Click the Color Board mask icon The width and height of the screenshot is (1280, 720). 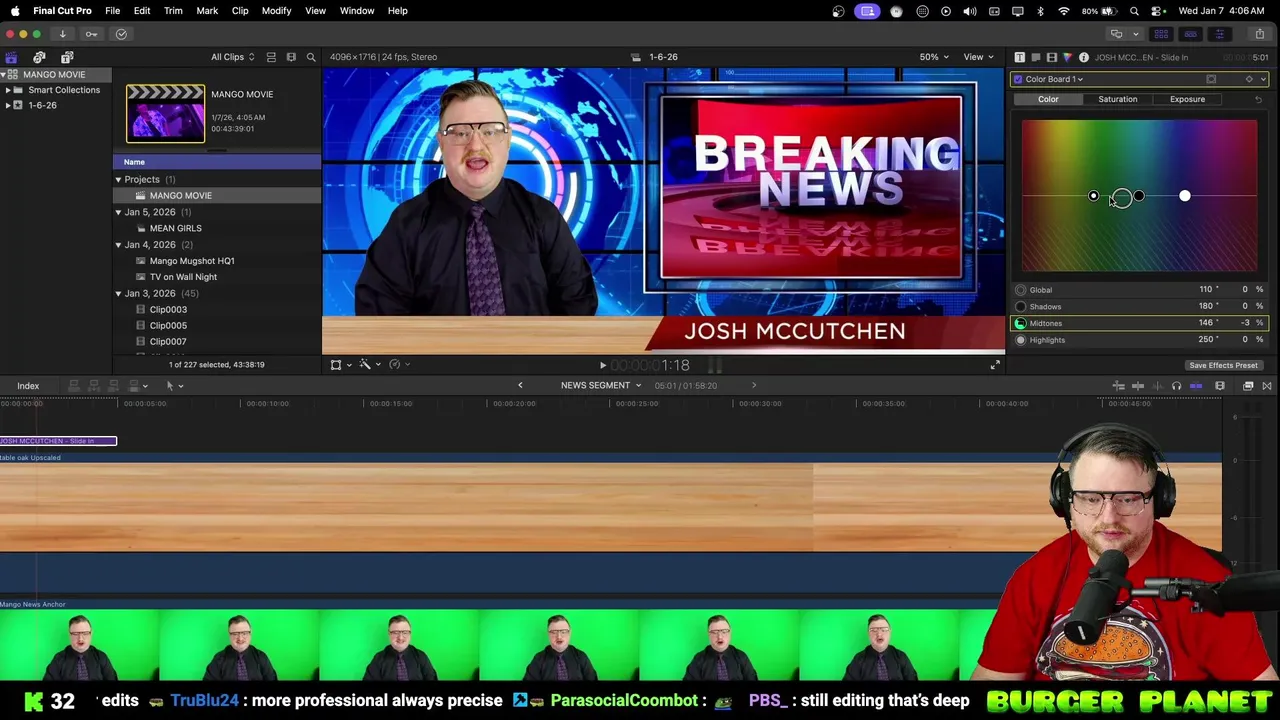click(1211, 79)
